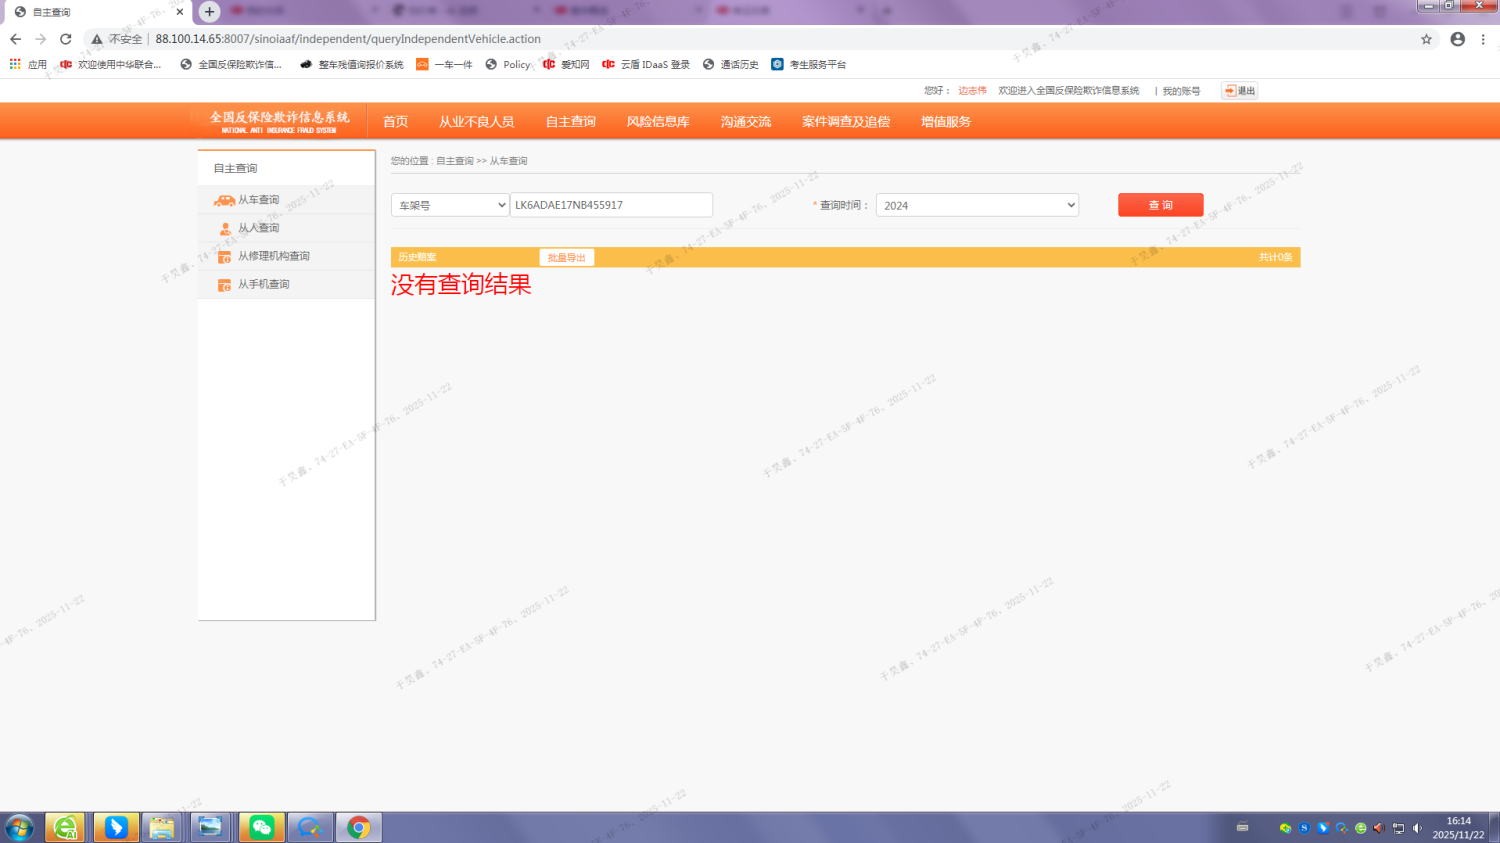1500x843 pixels.
Task: Click the Chrome profile avatar icon
Action: [x=1457, y=39]
